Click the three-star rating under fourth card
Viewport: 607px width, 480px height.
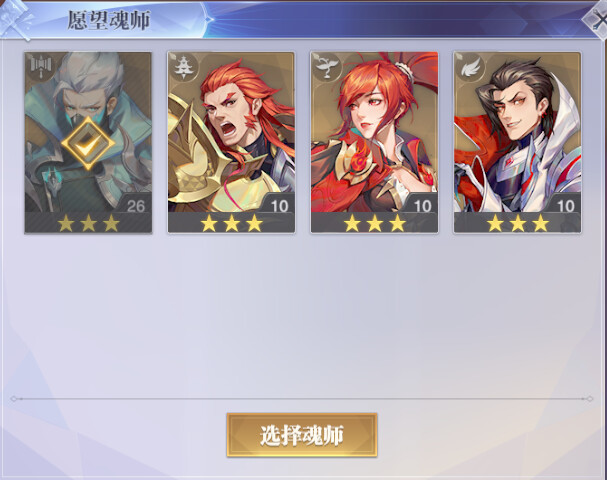[x=518, y=223]
